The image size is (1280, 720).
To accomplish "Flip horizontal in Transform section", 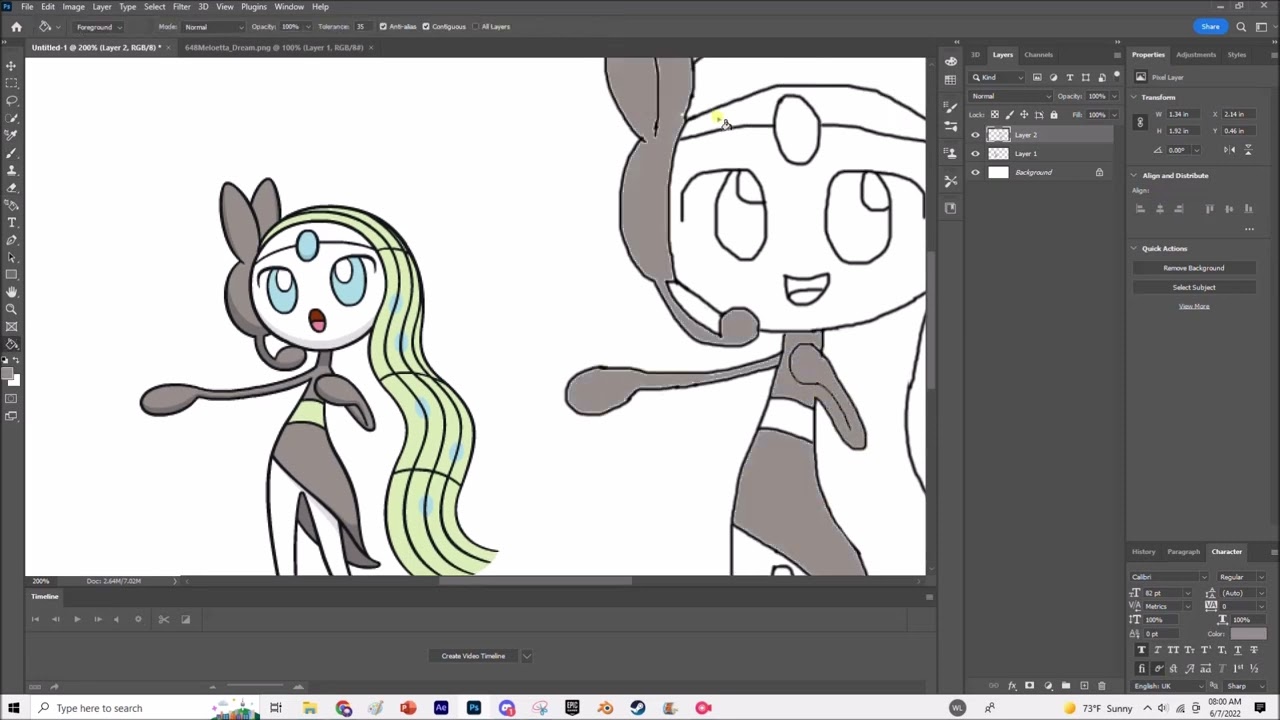I will [x=1230, y=150].
